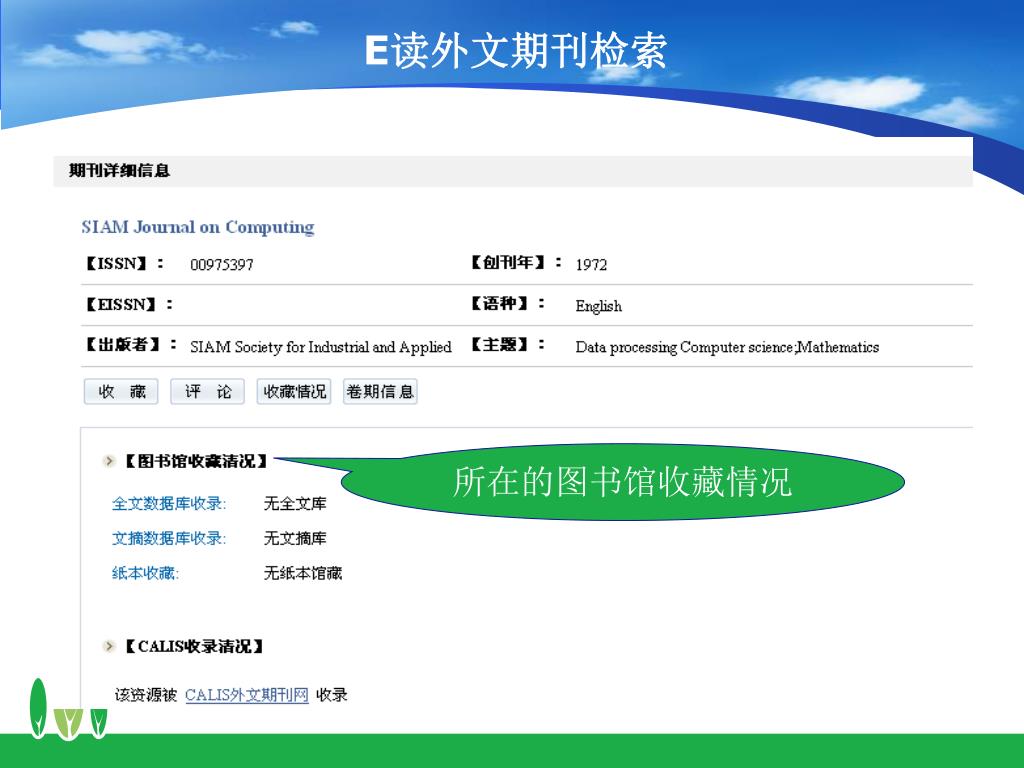The width and height of the screenshot is (1024, 768).
Task: Click the 收藏 button
Action: click(x=121, y=392)
